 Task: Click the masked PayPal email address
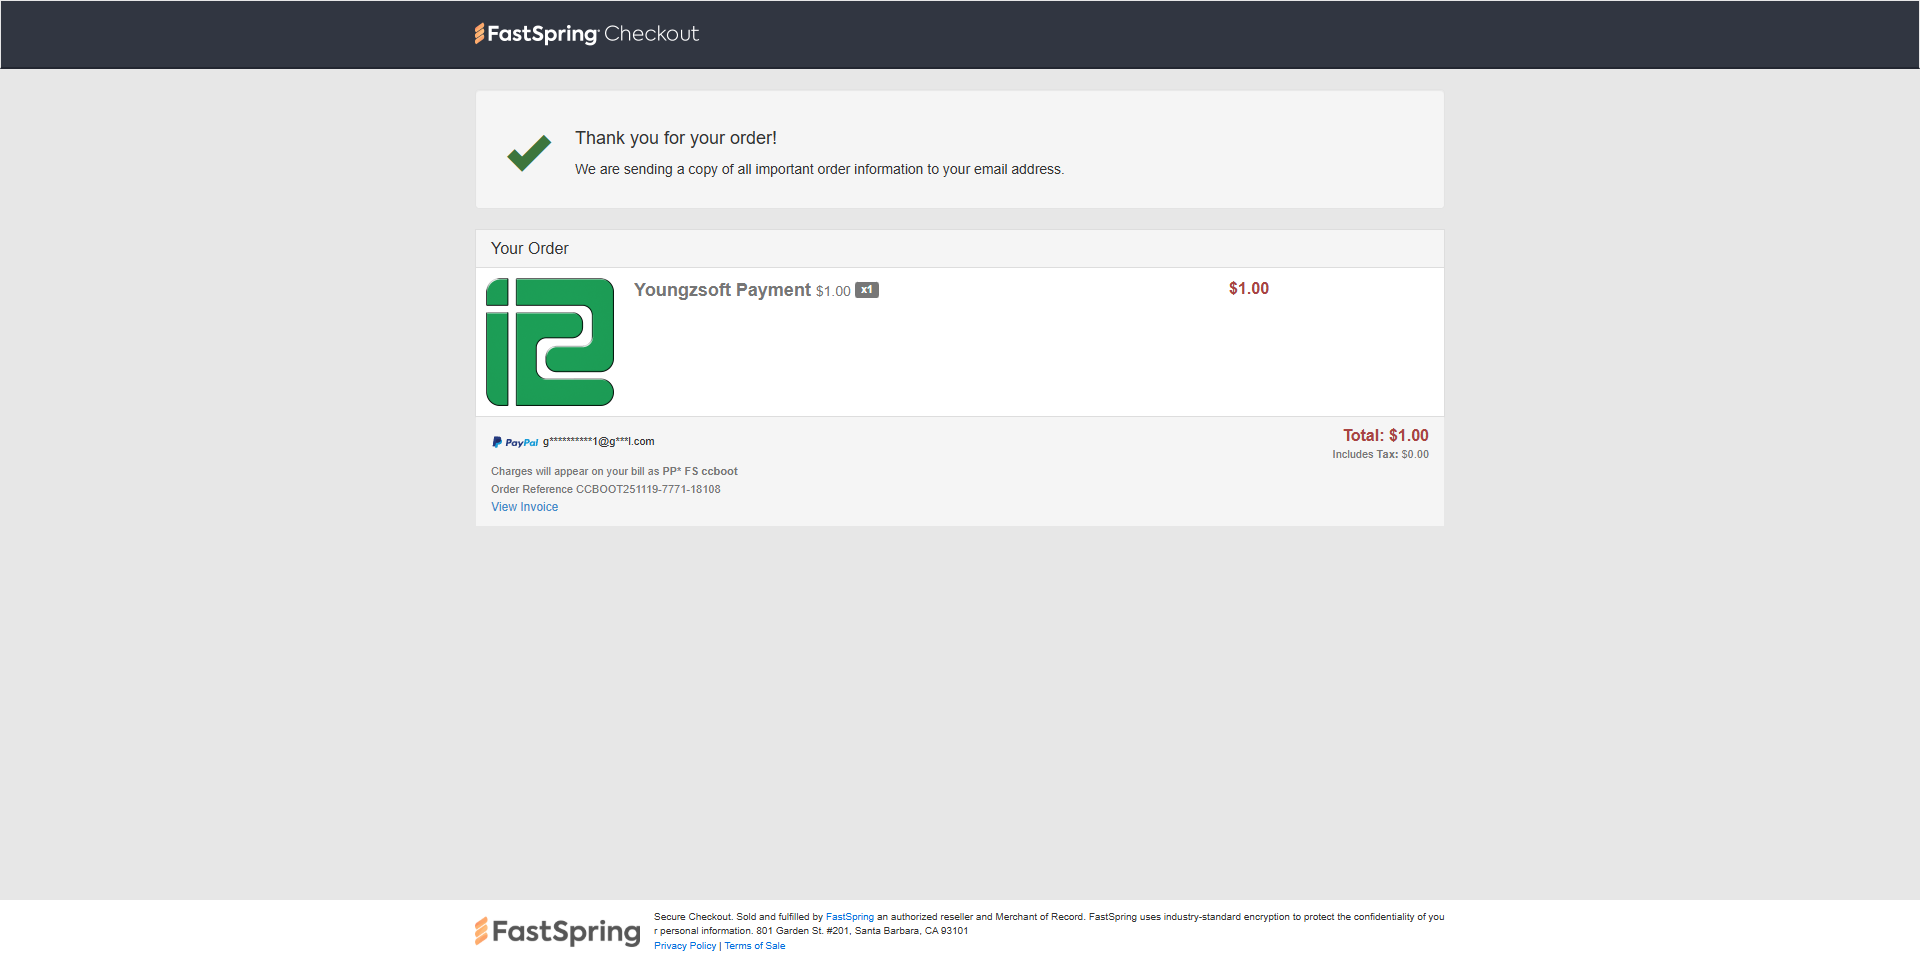coord(598,441)
